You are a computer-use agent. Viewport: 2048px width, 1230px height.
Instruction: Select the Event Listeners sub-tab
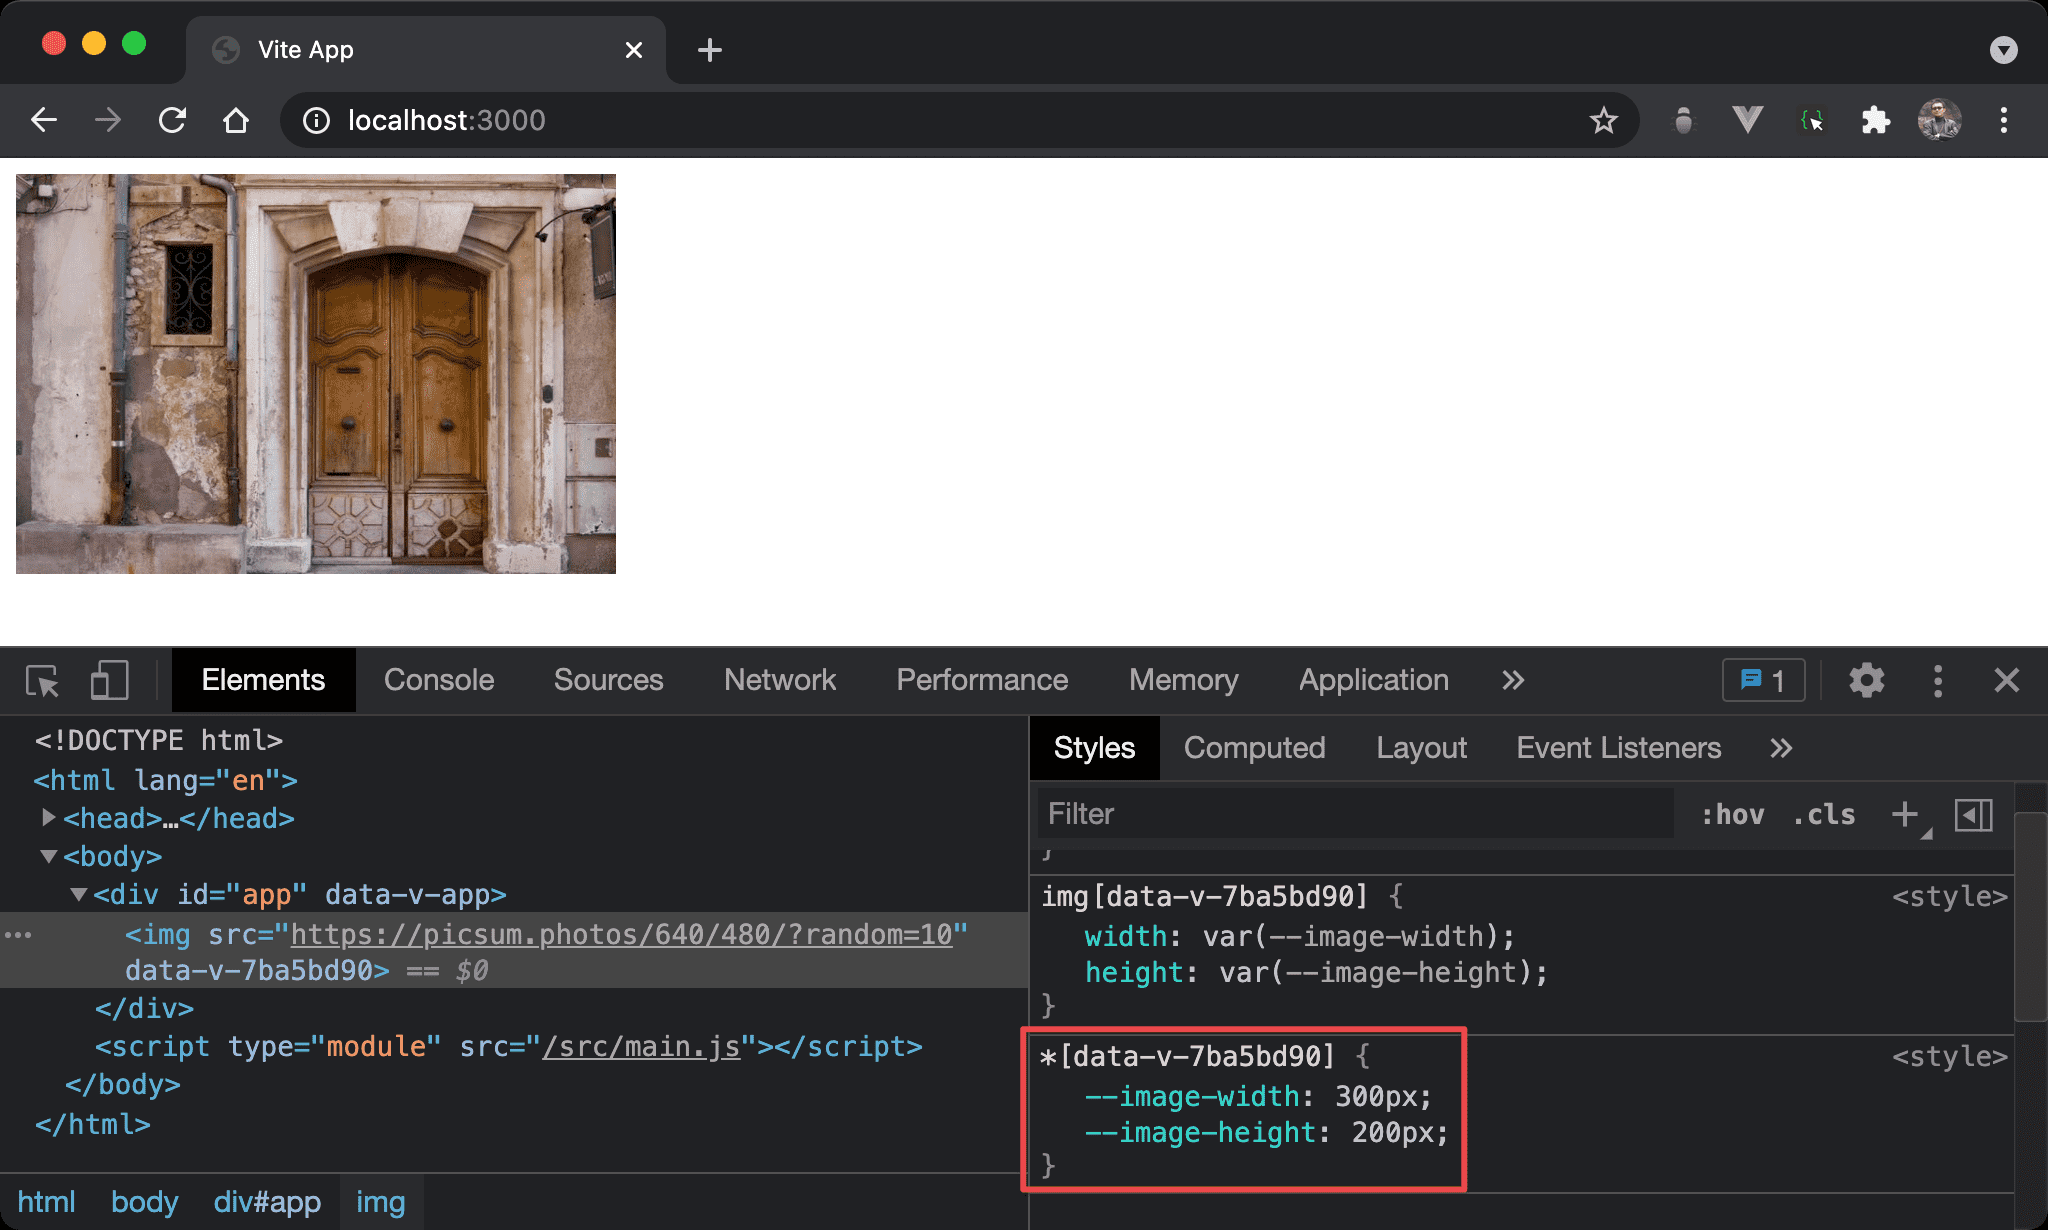point(1618,748)
